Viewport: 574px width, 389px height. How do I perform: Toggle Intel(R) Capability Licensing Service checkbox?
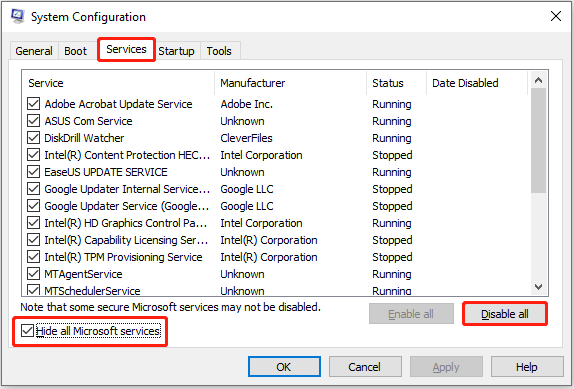pos(33,240)
